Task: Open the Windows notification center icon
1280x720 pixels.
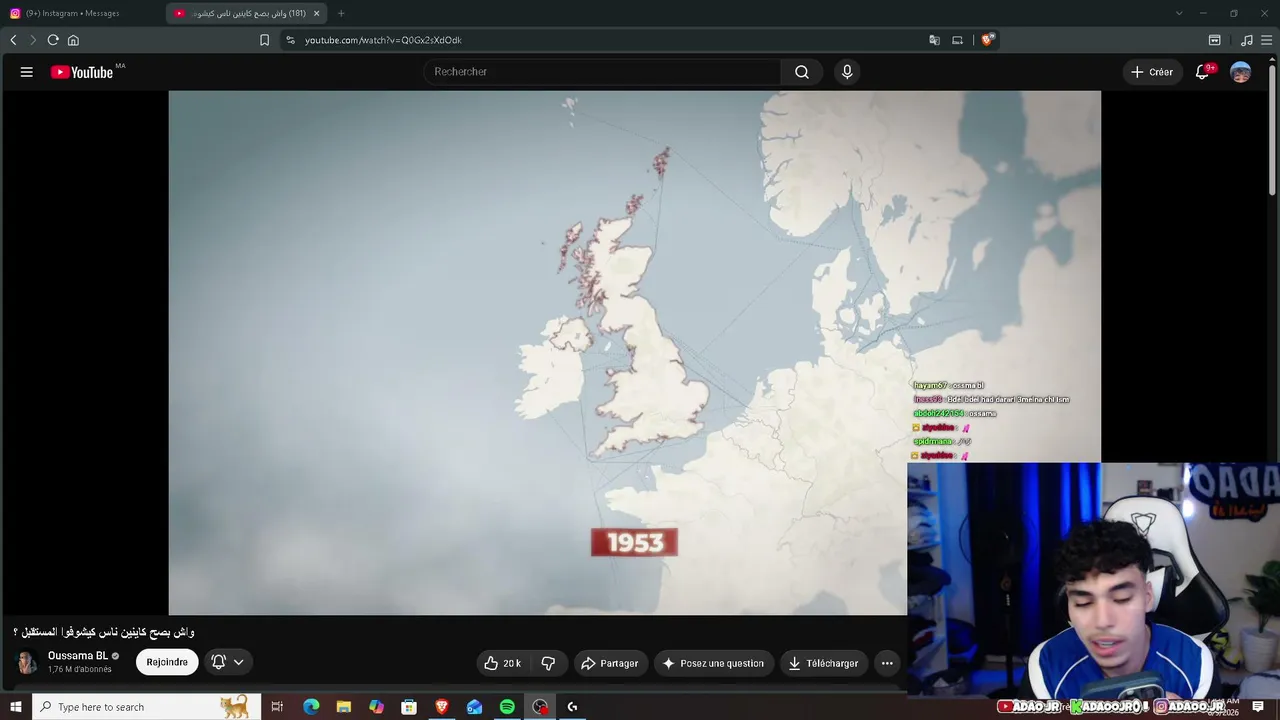Action: pyautogui.click(x=1258, y=707)
